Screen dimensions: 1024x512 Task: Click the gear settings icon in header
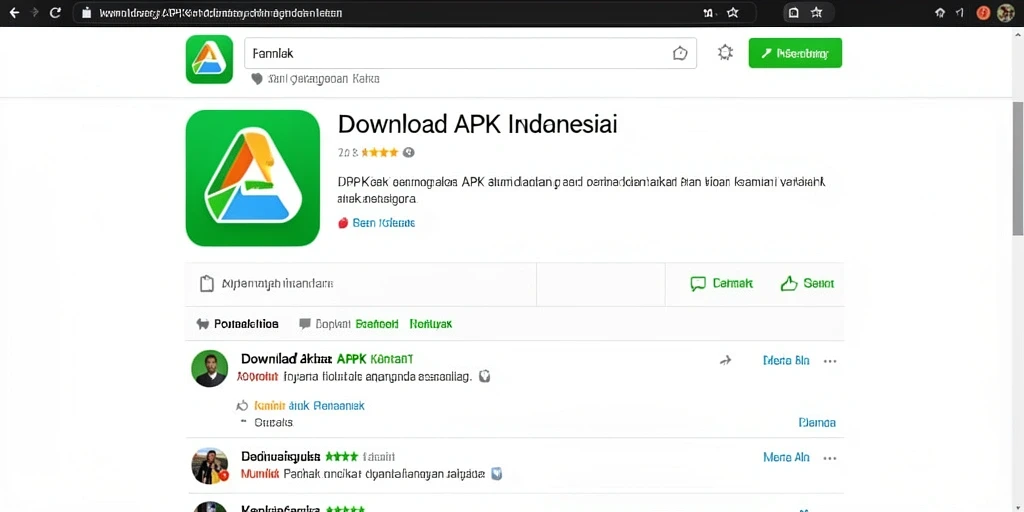pyautogui.click(x=725, y=53)
